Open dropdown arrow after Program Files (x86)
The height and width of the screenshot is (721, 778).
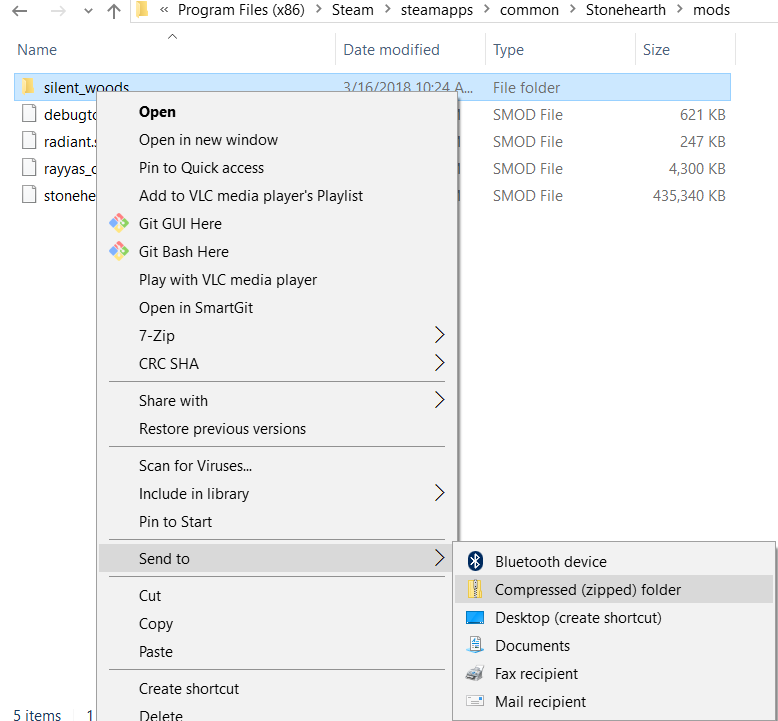[319, 10]
